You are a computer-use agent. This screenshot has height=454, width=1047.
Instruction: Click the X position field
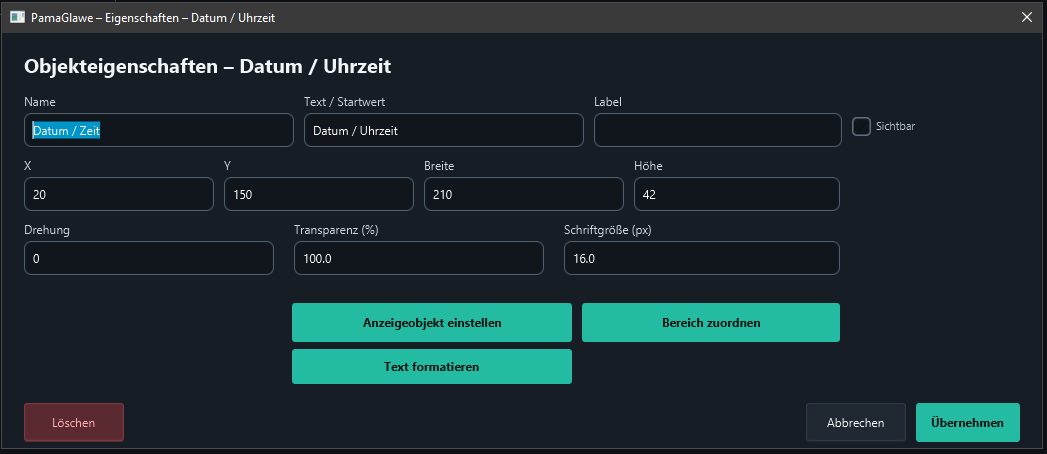click(x=119, y=194)
